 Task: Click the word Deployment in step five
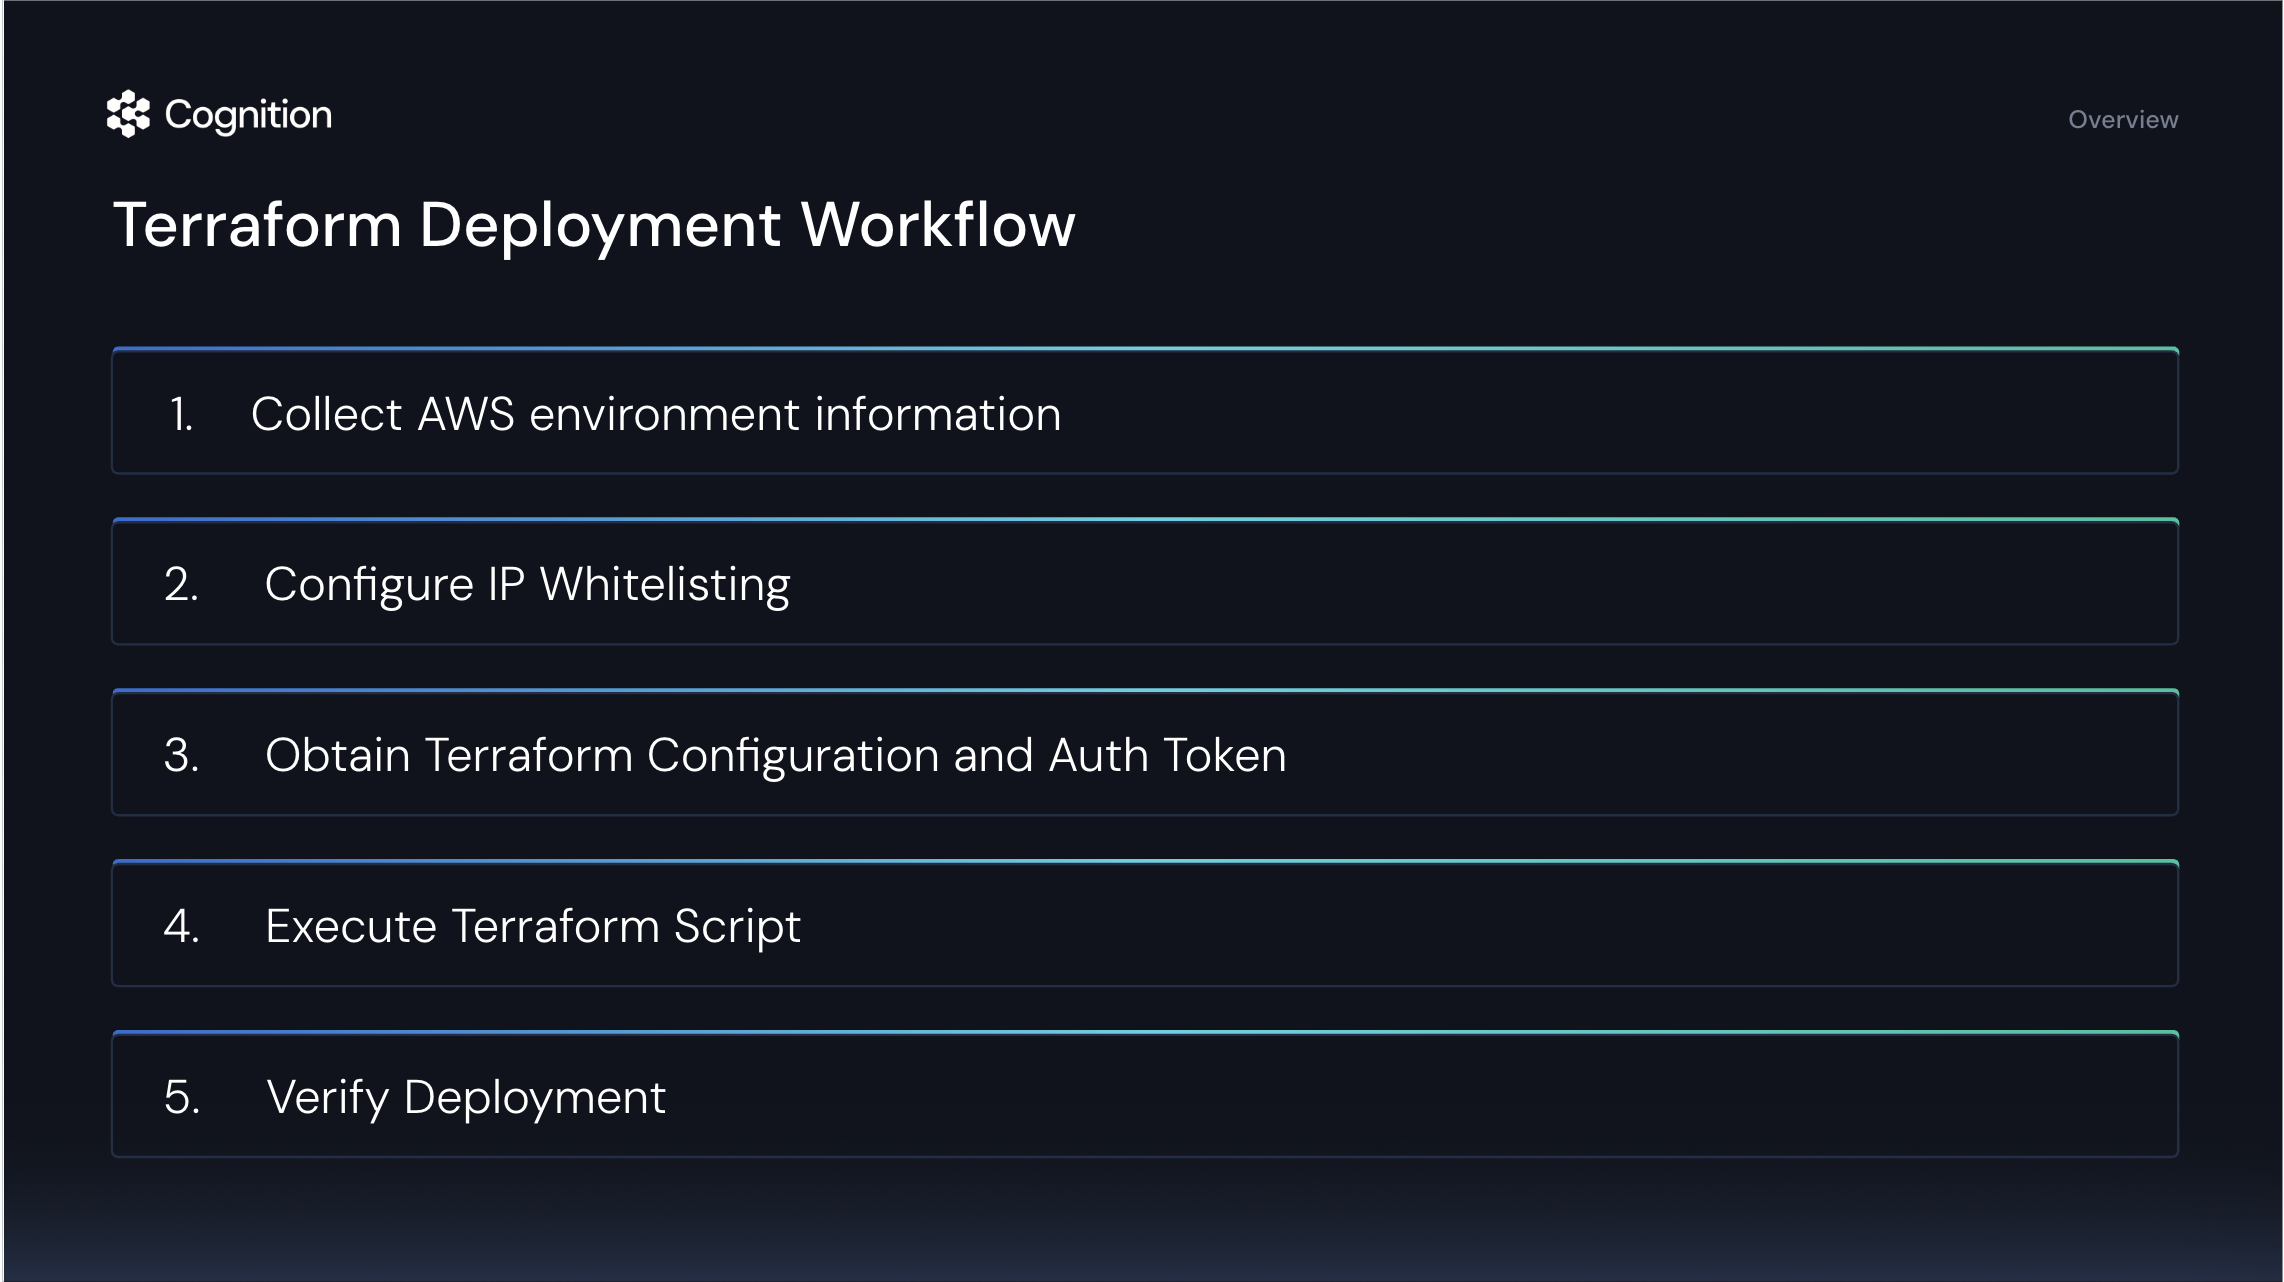534,1097
